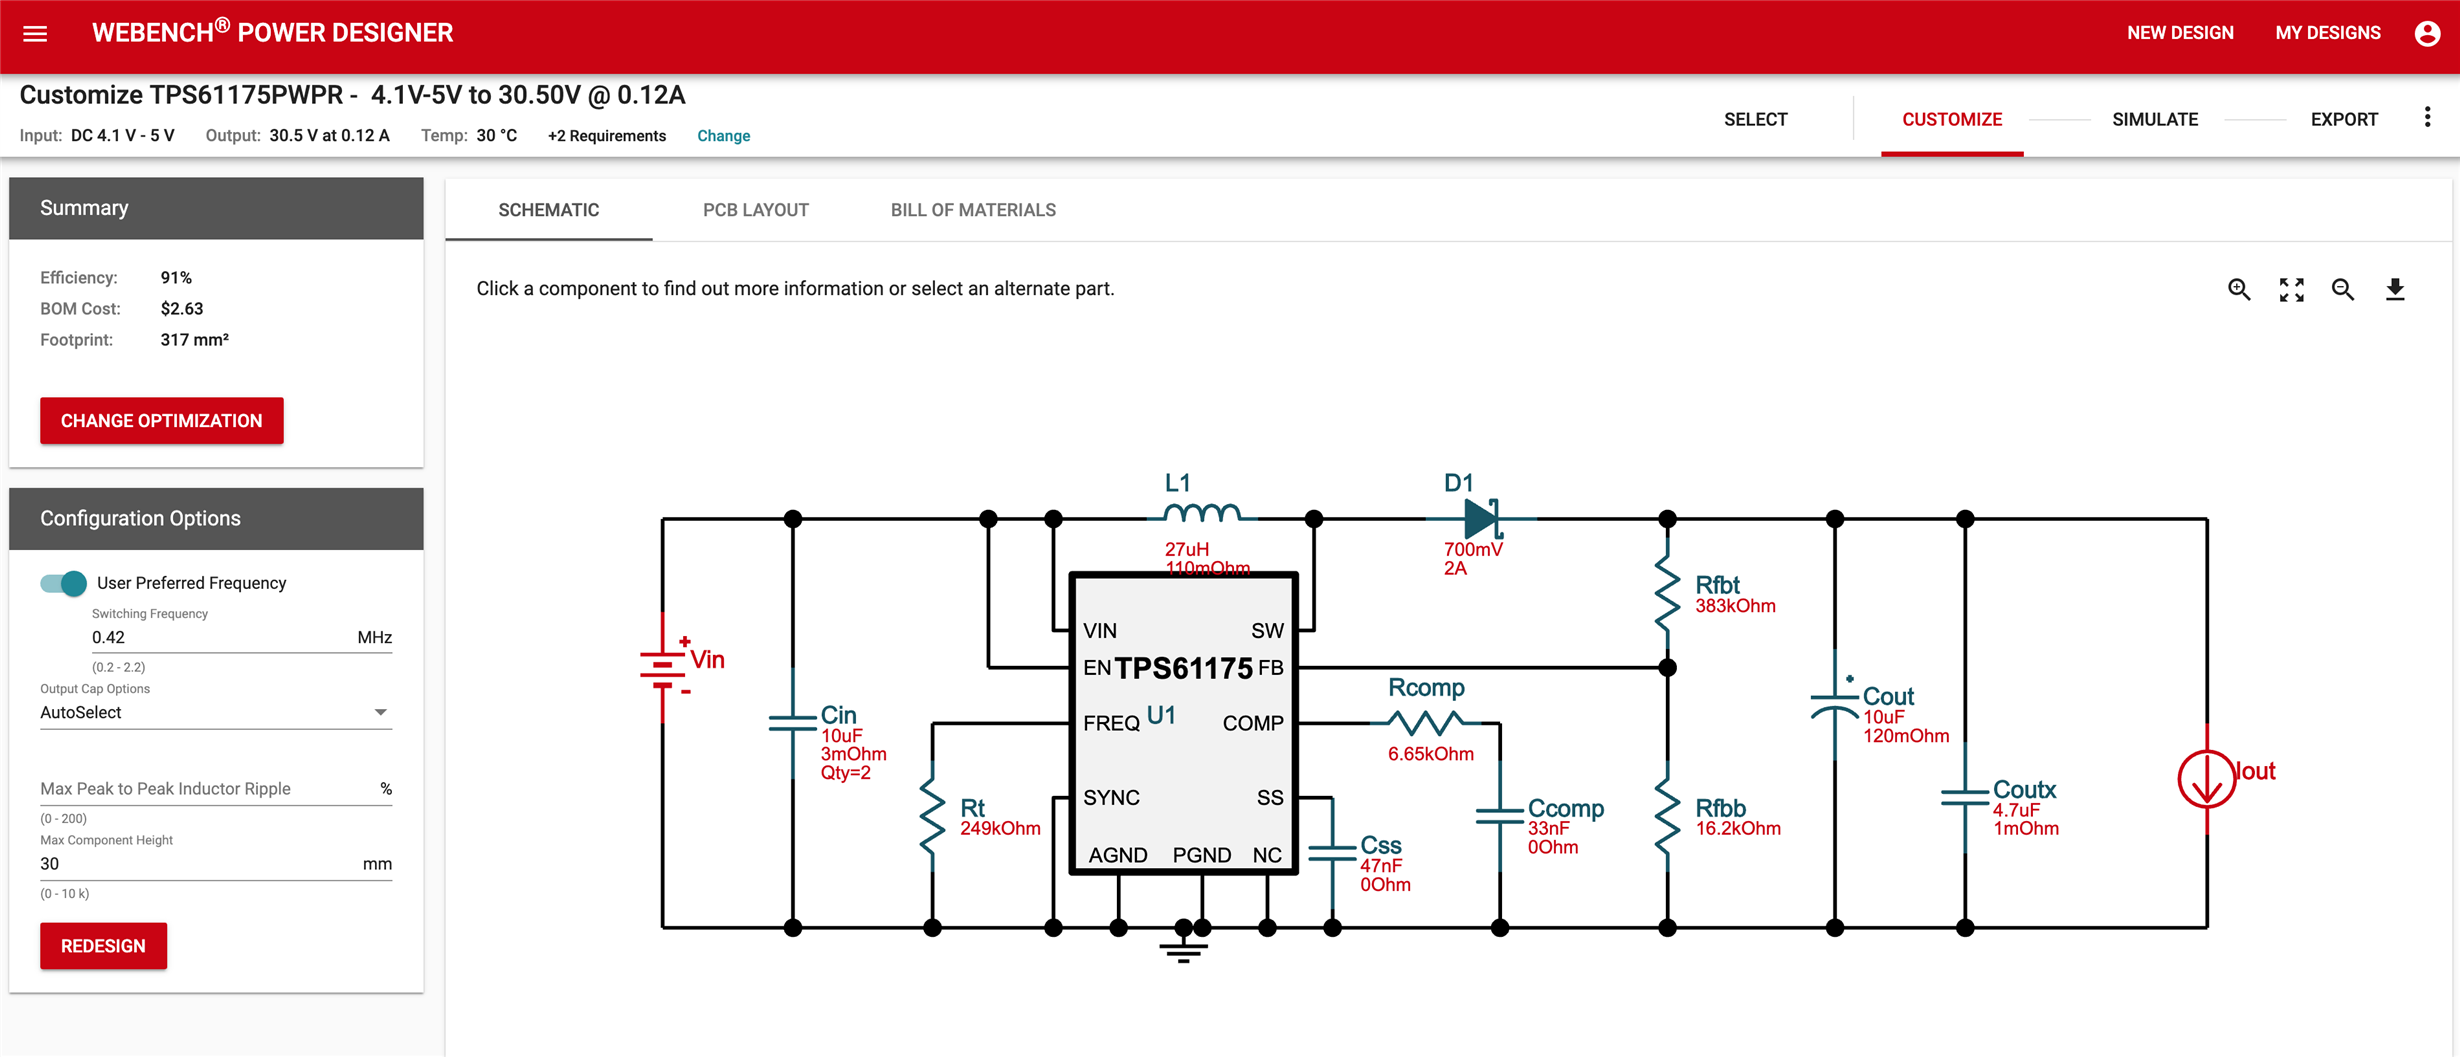Viewport: 2460px width, 1057px height.
Task: Open My Designs
Action: (x=2328, y=33)
